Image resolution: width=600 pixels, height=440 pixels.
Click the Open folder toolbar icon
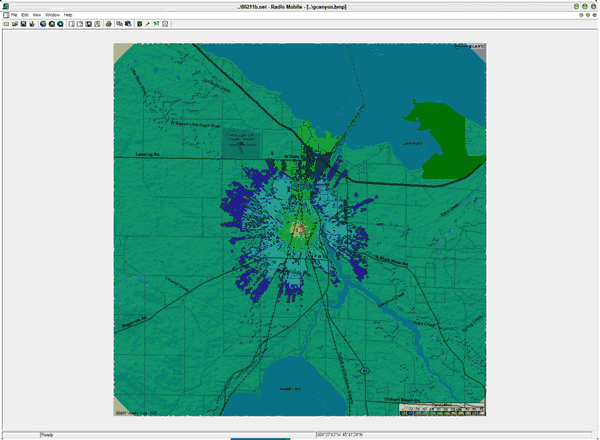point(14,23)
